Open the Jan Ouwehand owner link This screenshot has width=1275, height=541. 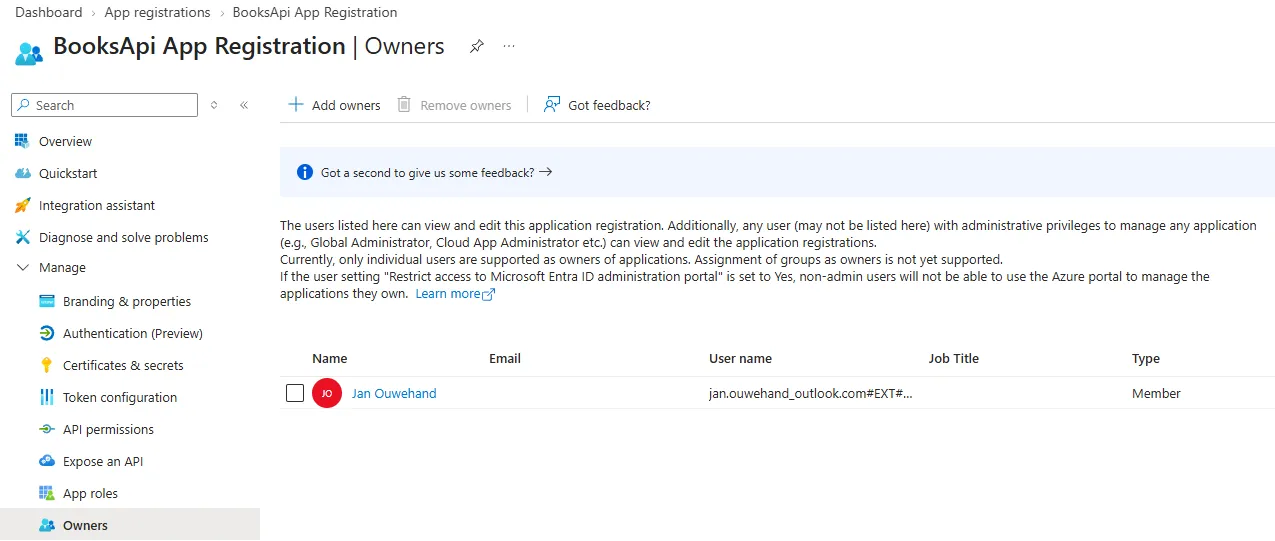394,393
